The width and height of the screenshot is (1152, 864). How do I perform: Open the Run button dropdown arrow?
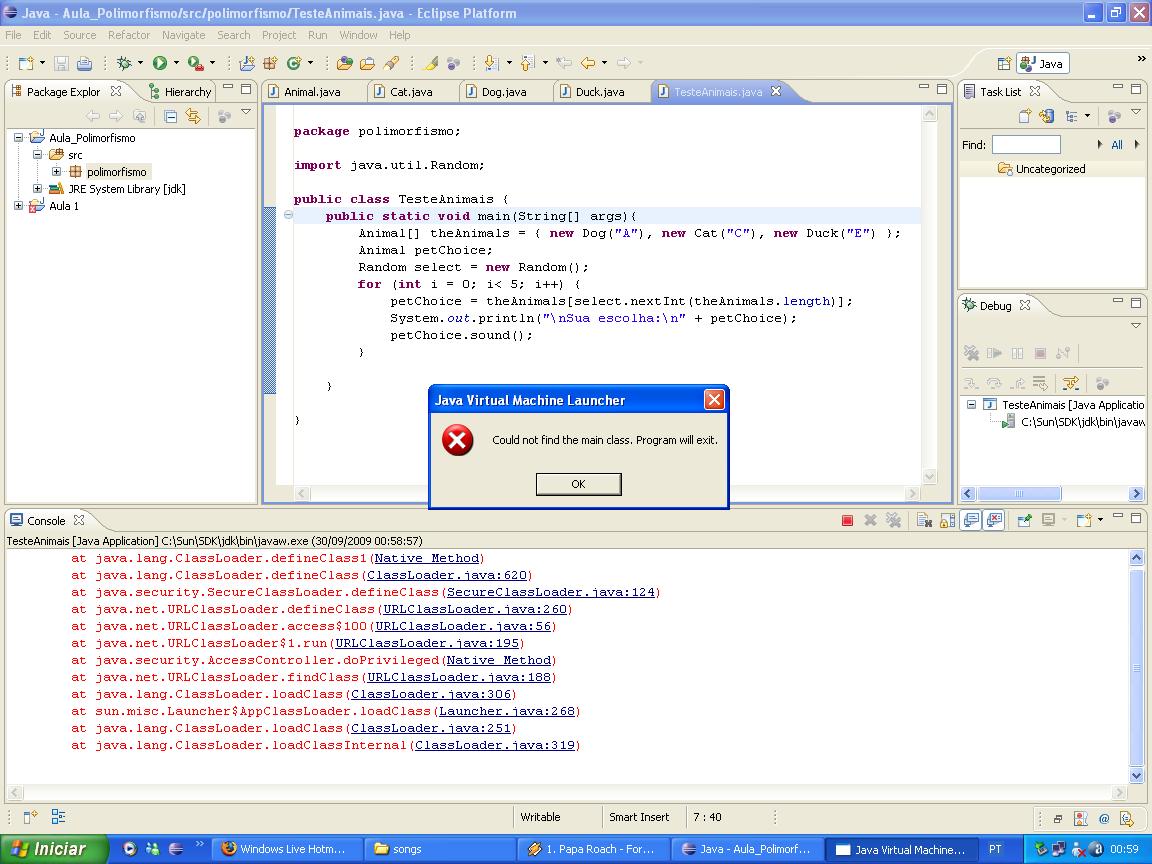click(176, 63)
